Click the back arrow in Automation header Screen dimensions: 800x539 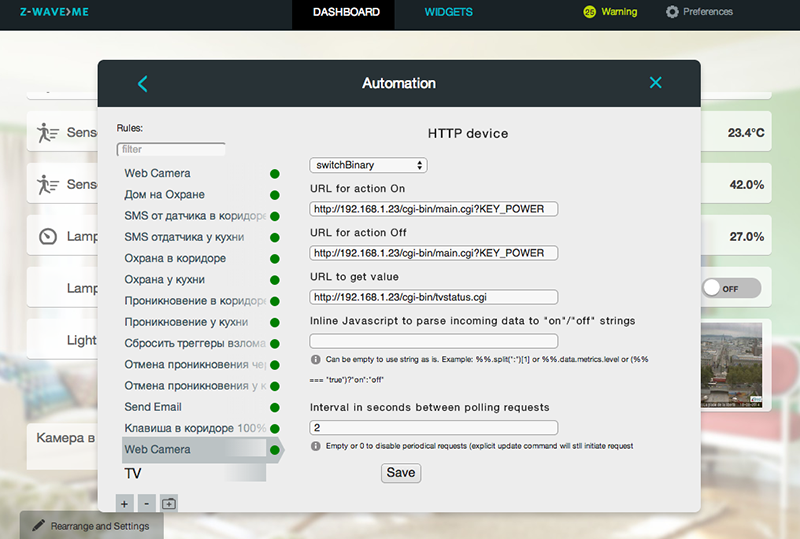point(143,84)
